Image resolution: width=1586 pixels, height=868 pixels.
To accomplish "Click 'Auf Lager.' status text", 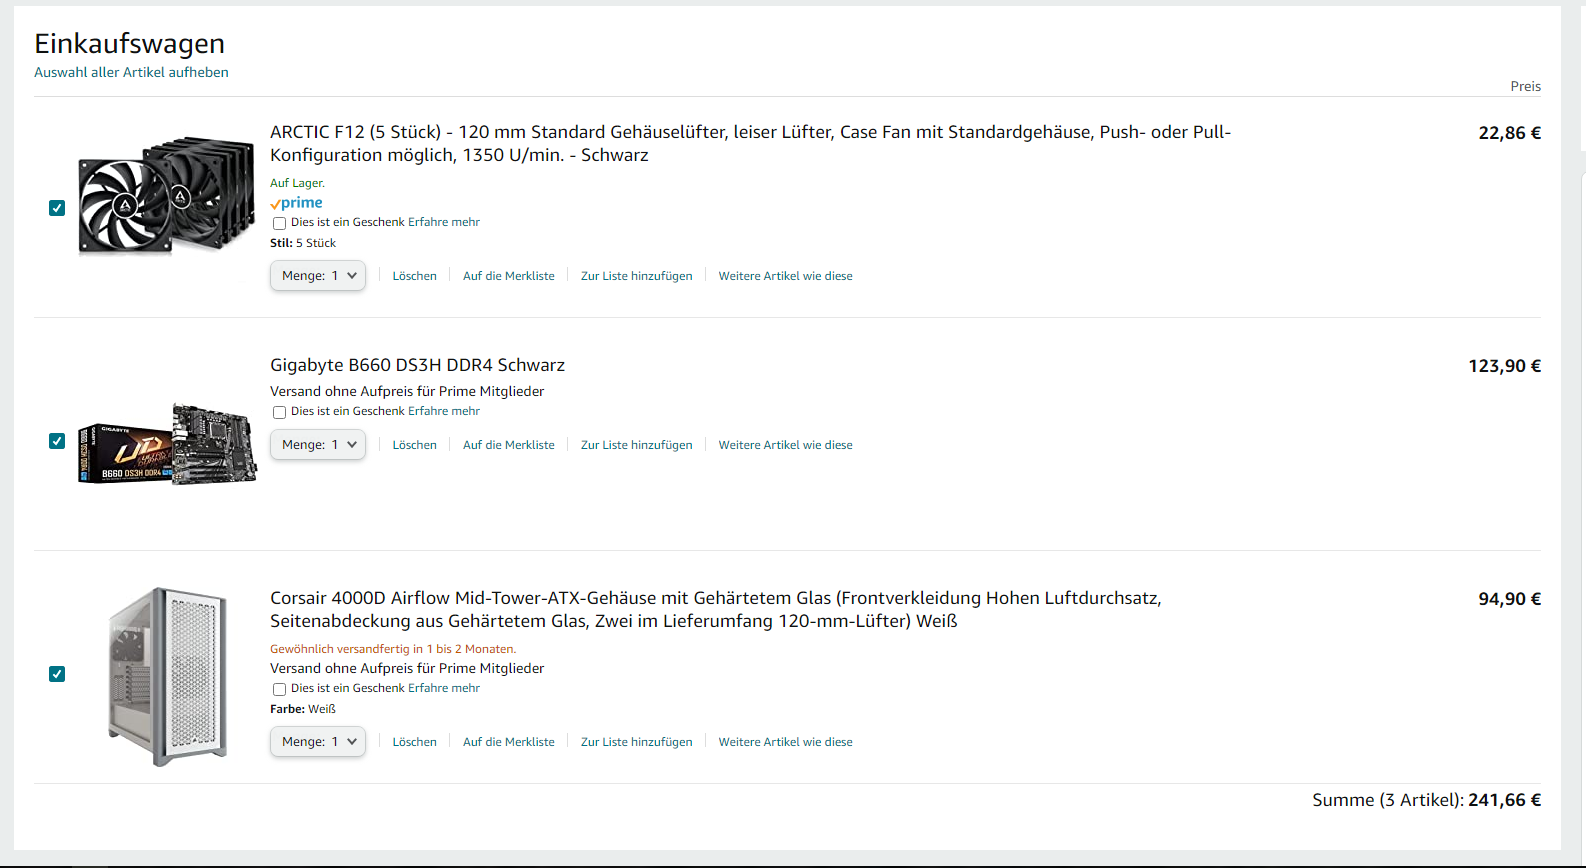I will click(x=297, y=183).
